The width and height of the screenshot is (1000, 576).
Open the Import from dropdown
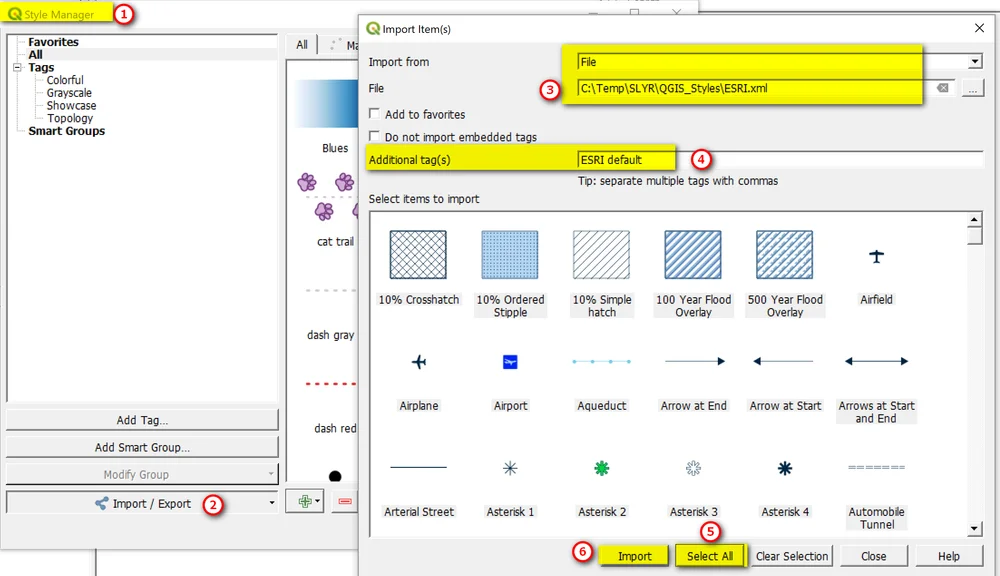pos(975,62)
